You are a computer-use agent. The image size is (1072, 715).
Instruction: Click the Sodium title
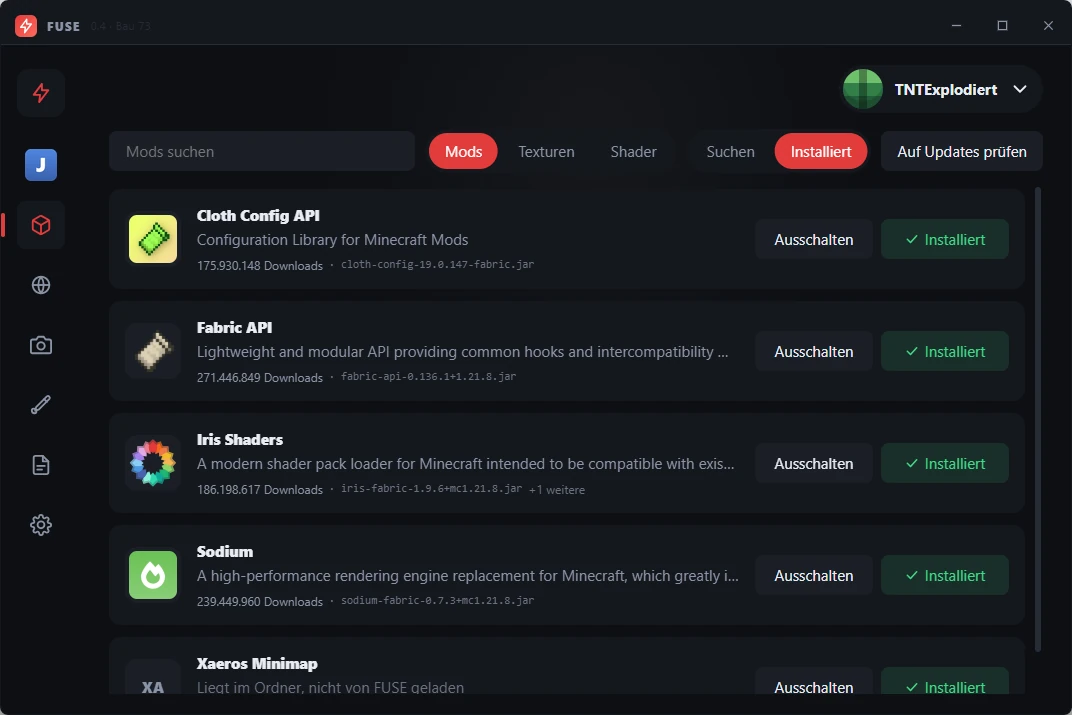pos(225,552)
